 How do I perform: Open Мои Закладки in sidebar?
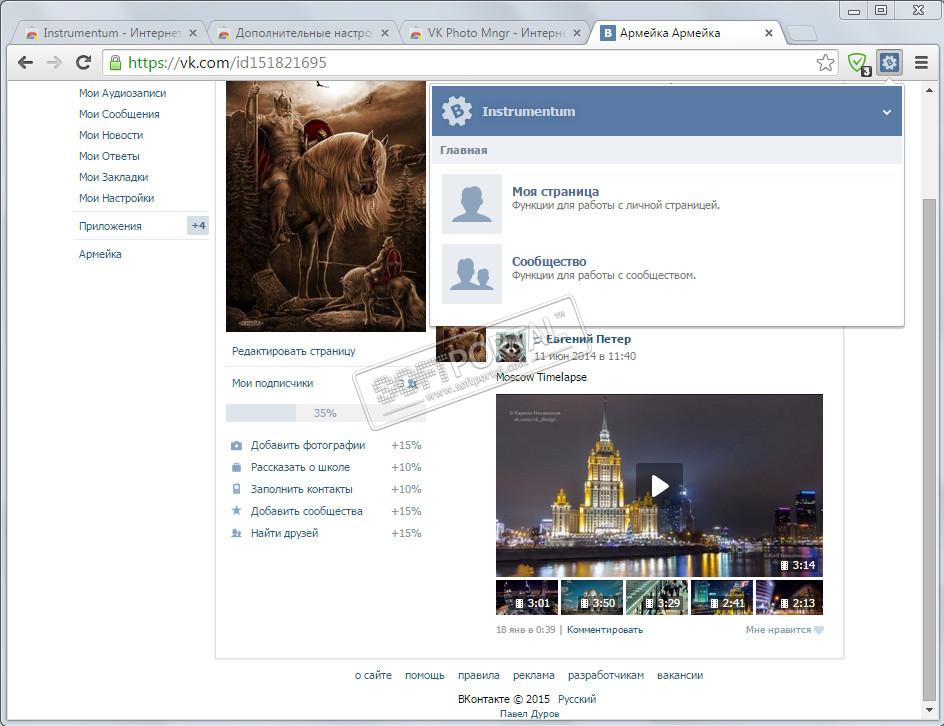pos(113,178)
